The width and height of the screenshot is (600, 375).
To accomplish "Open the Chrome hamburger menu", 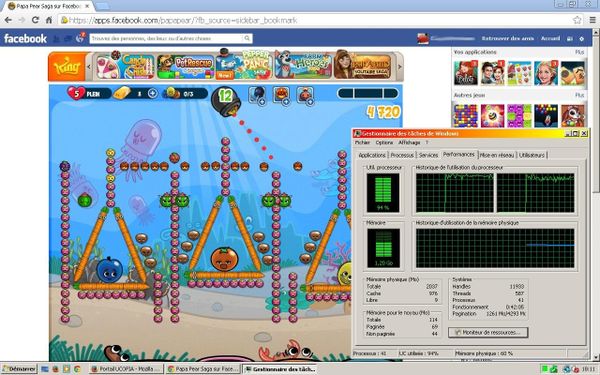I will tap(592, 20).
